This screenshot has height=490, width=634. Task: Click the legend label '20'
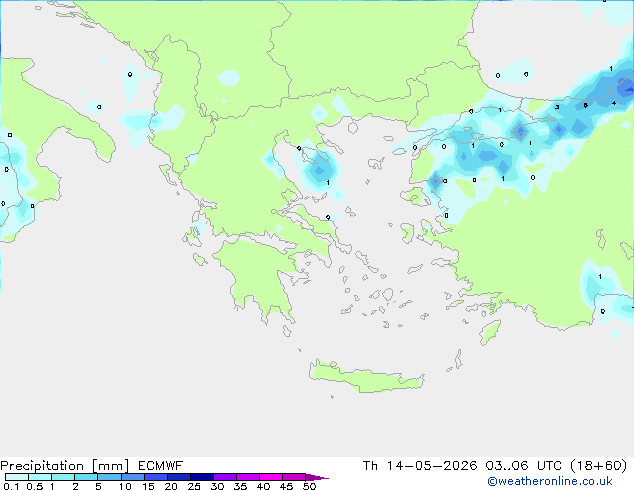pyautogui.click(x=171, y=486)
